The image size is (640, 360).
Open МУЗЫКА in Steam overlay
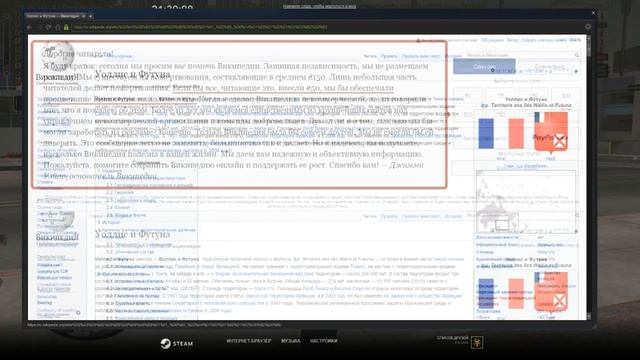pos(291,341)
